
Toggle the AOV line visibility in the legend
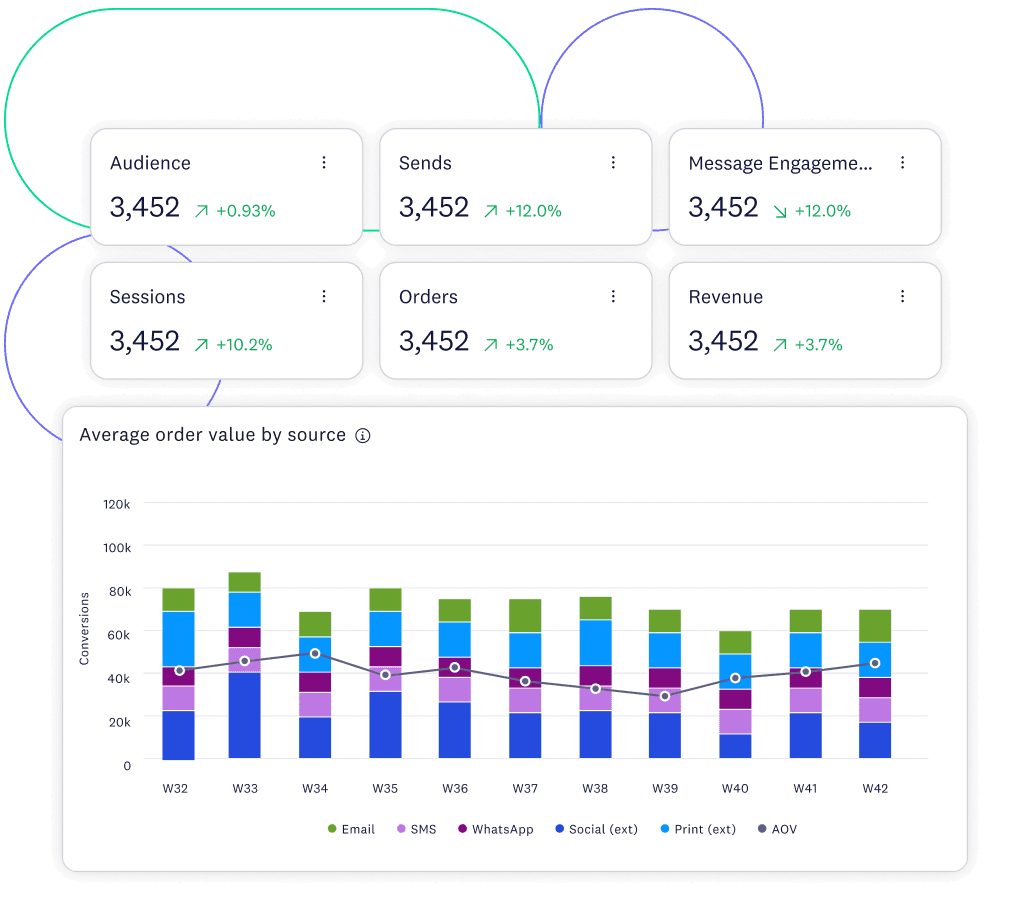[778, 829]
